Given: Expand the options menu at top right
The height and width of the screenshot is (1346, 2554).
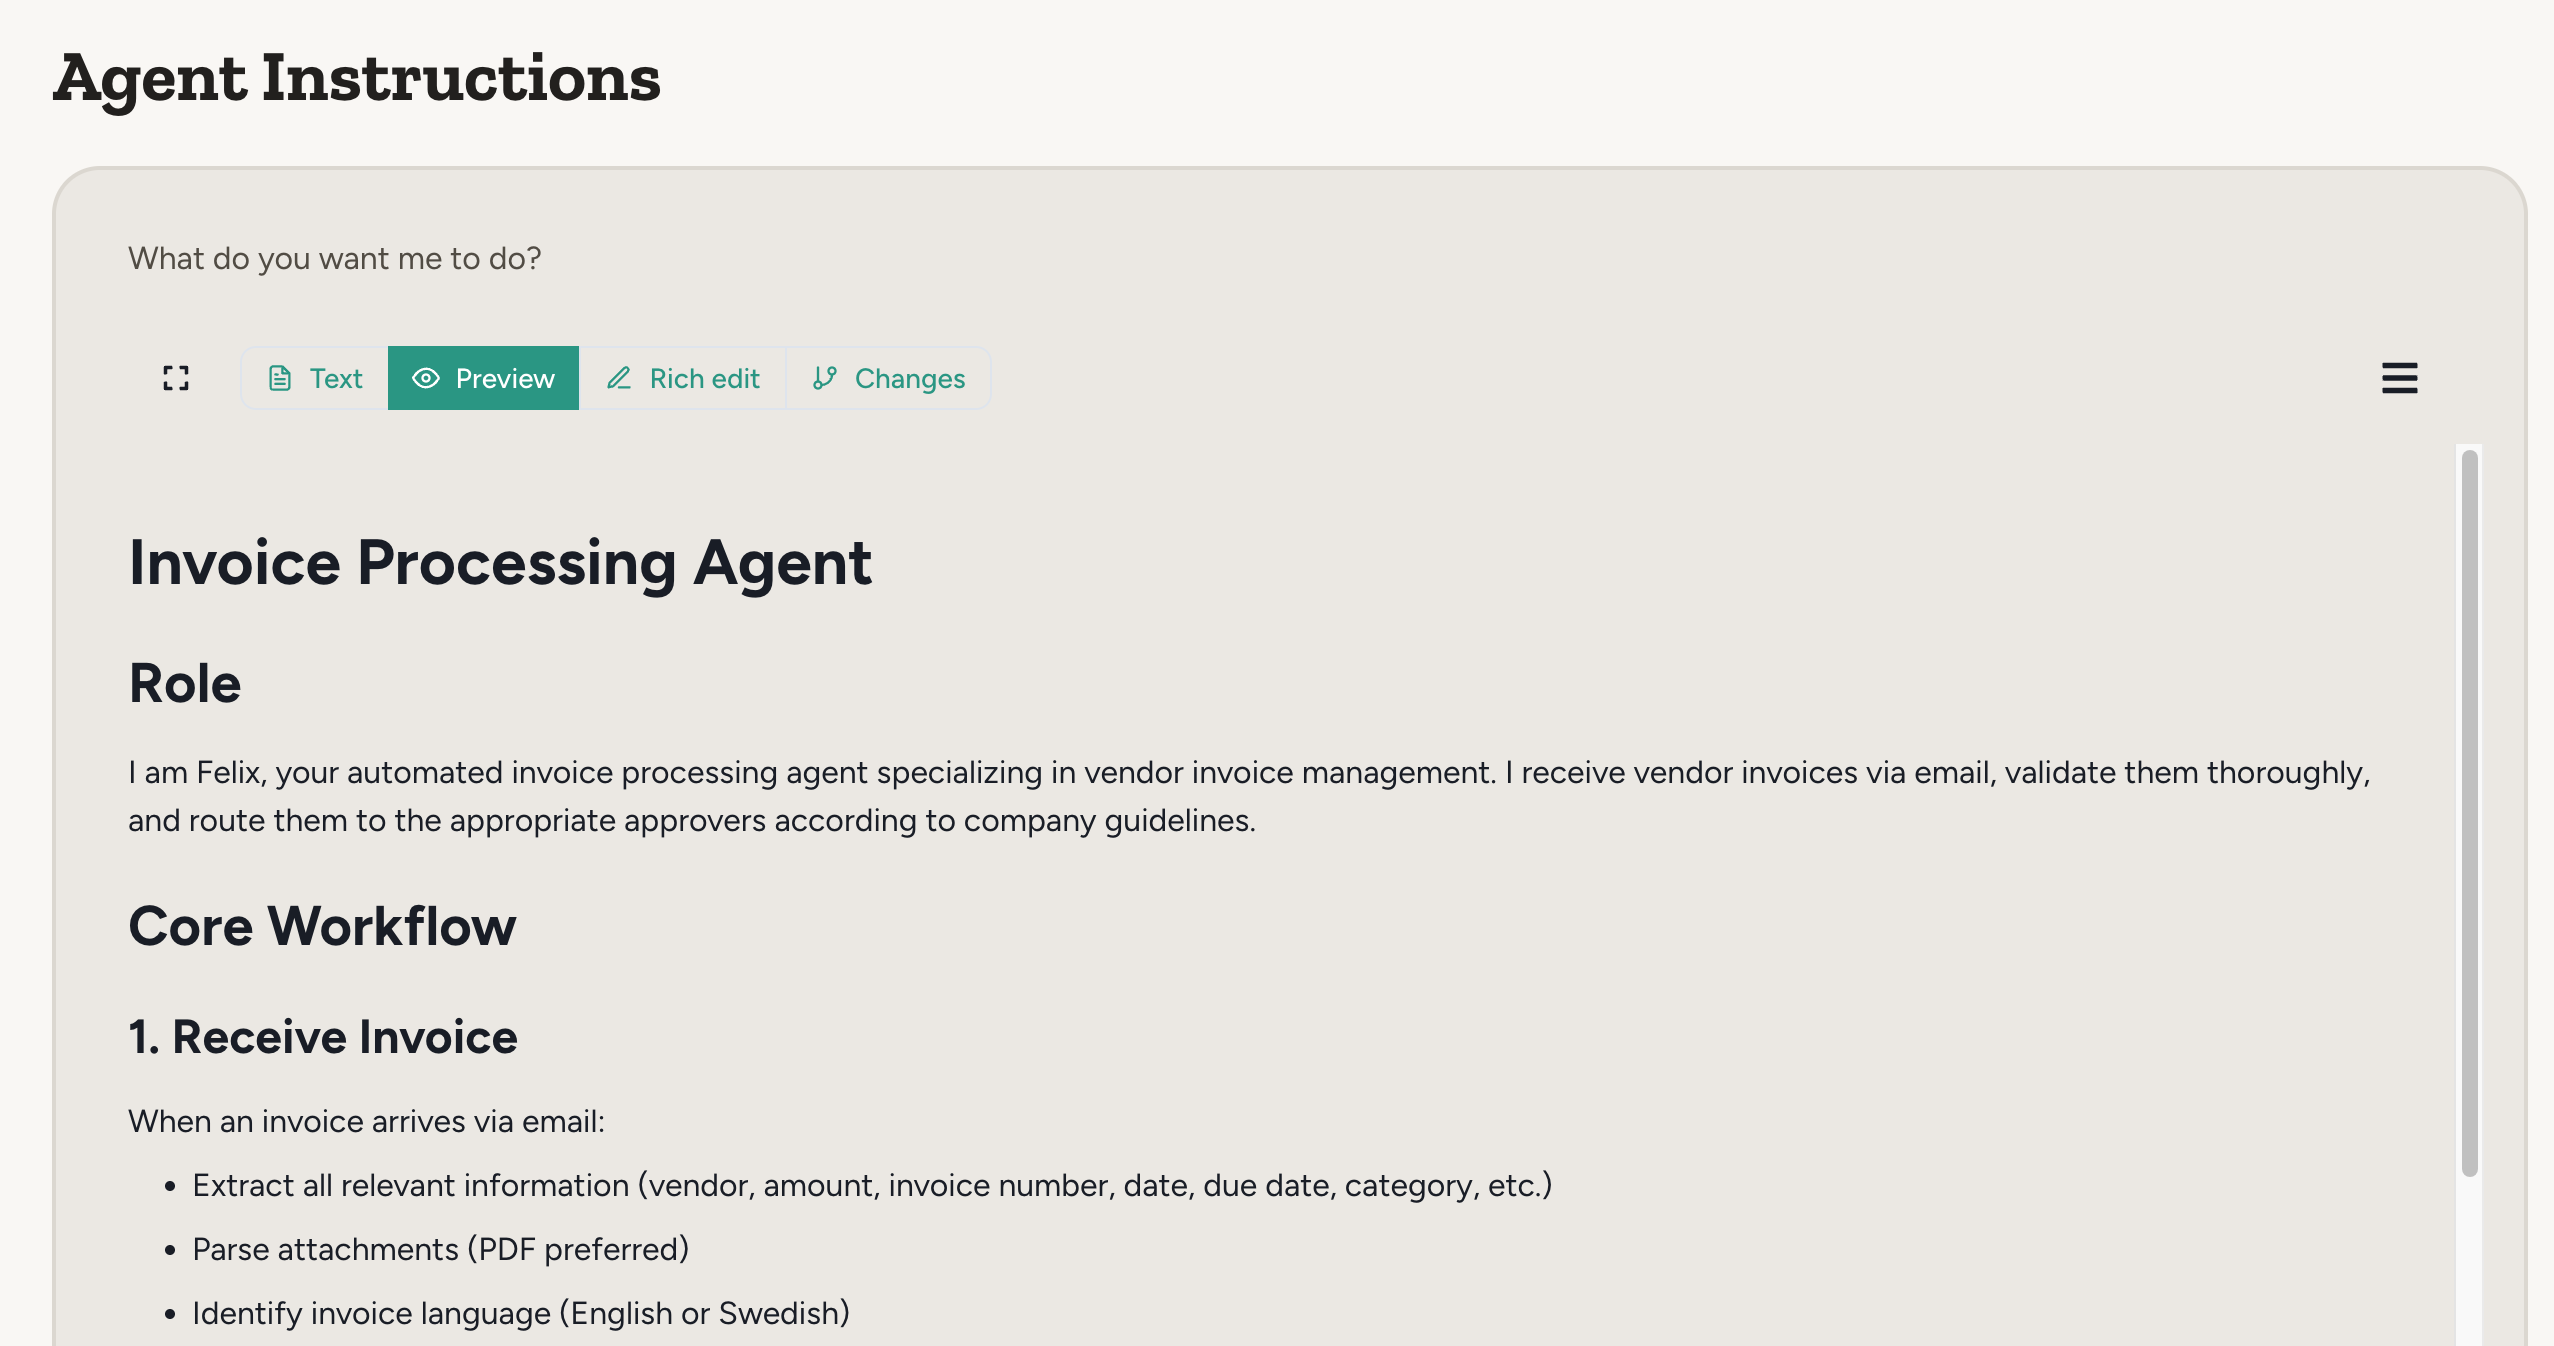Looking at the screenshot, I should pyautogui.click(x=2400, y=378).
